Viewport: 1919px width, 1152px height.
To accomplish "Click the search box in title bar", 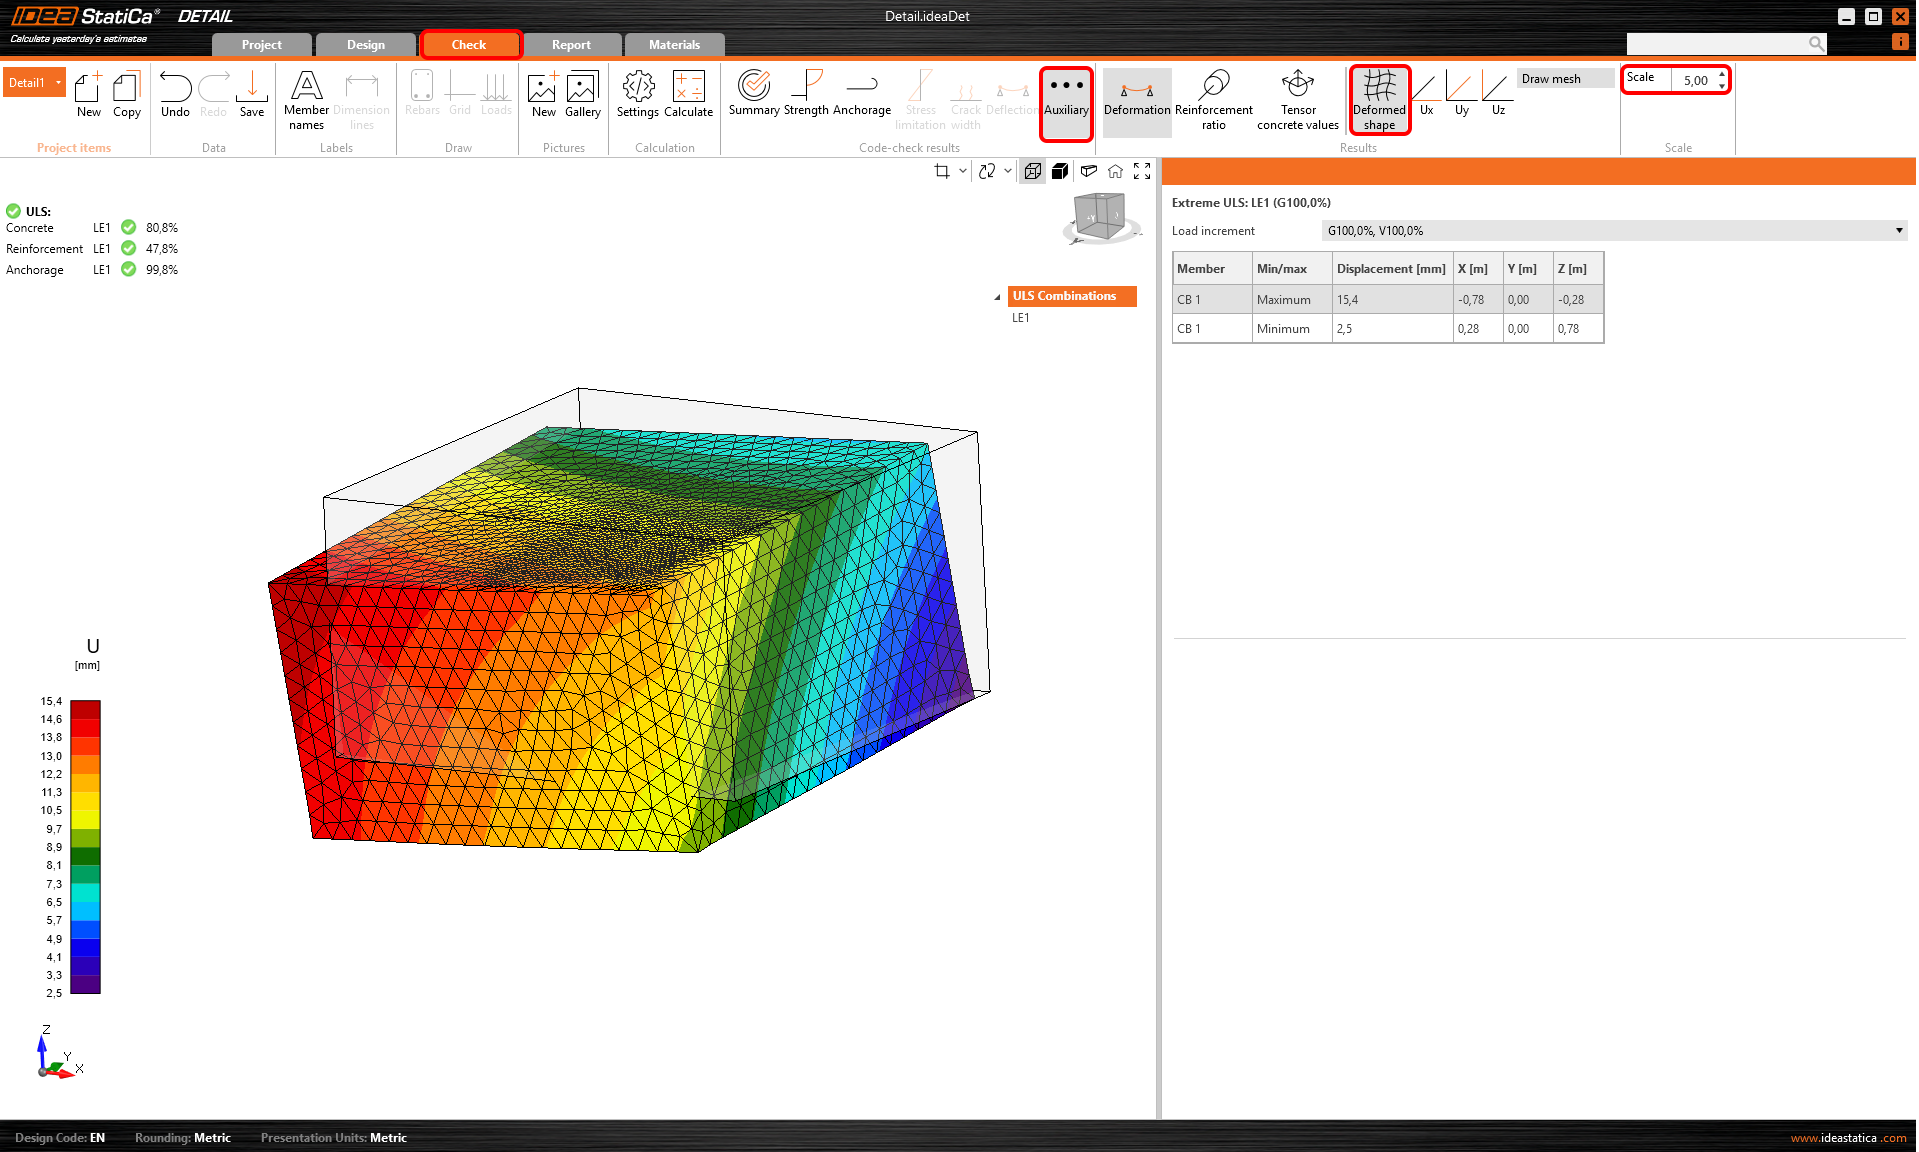I will click(1717, 44).
